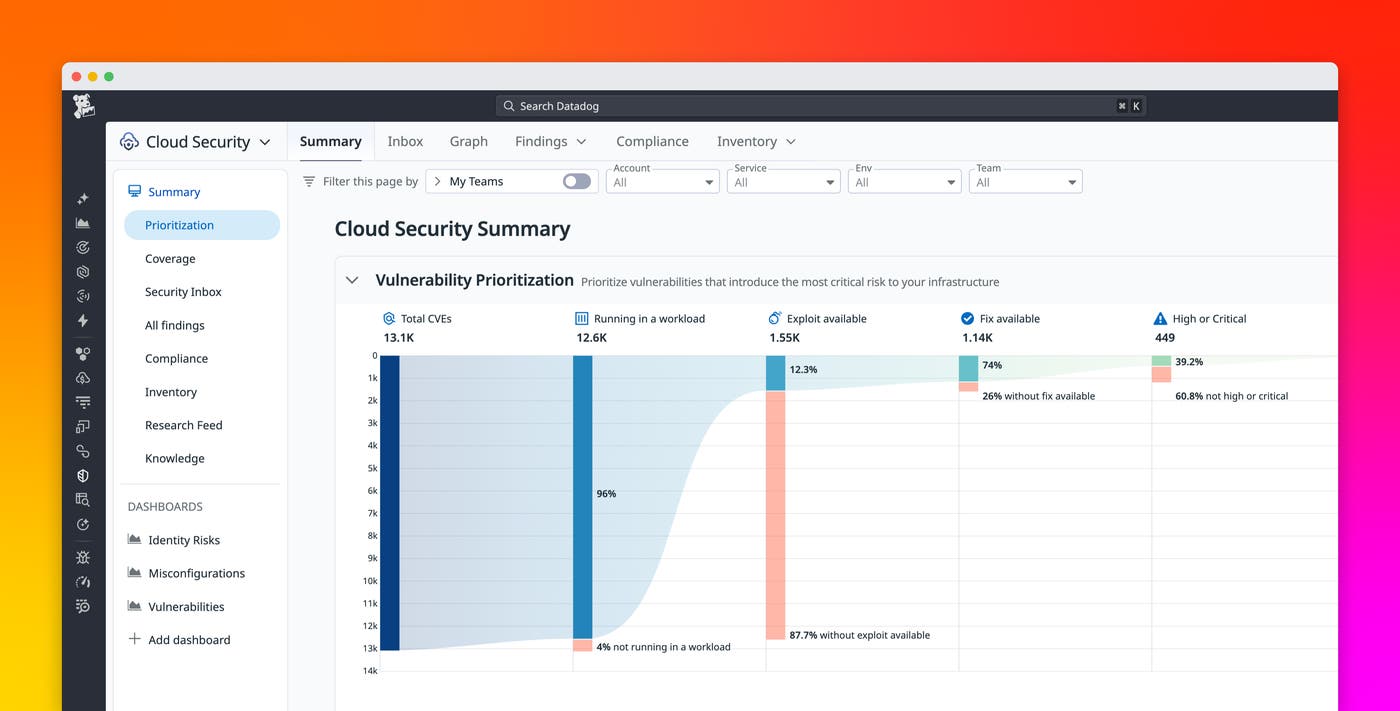Click the radar target icon in dark sidebar

coord(83,247)
